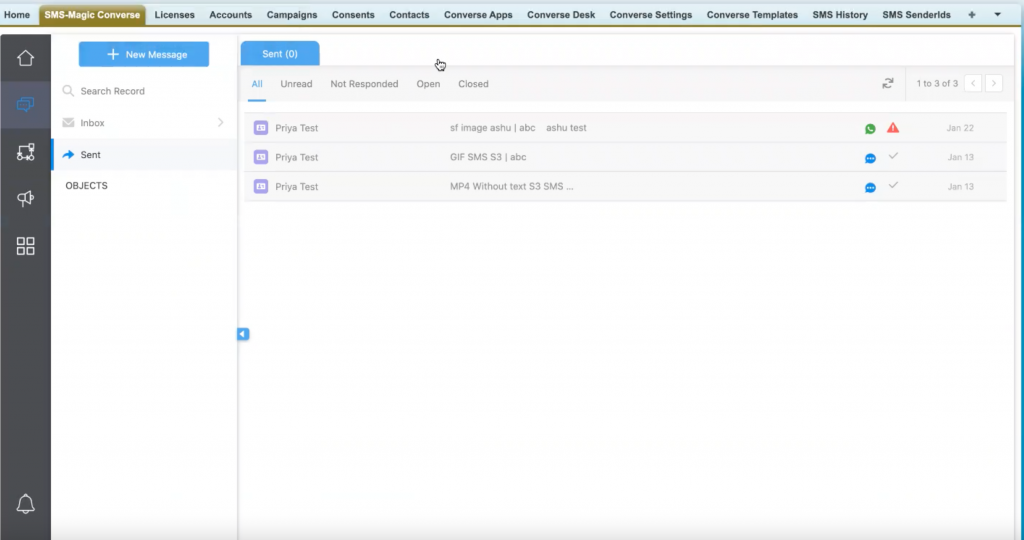Select the Sent folder

pos(144,155)
